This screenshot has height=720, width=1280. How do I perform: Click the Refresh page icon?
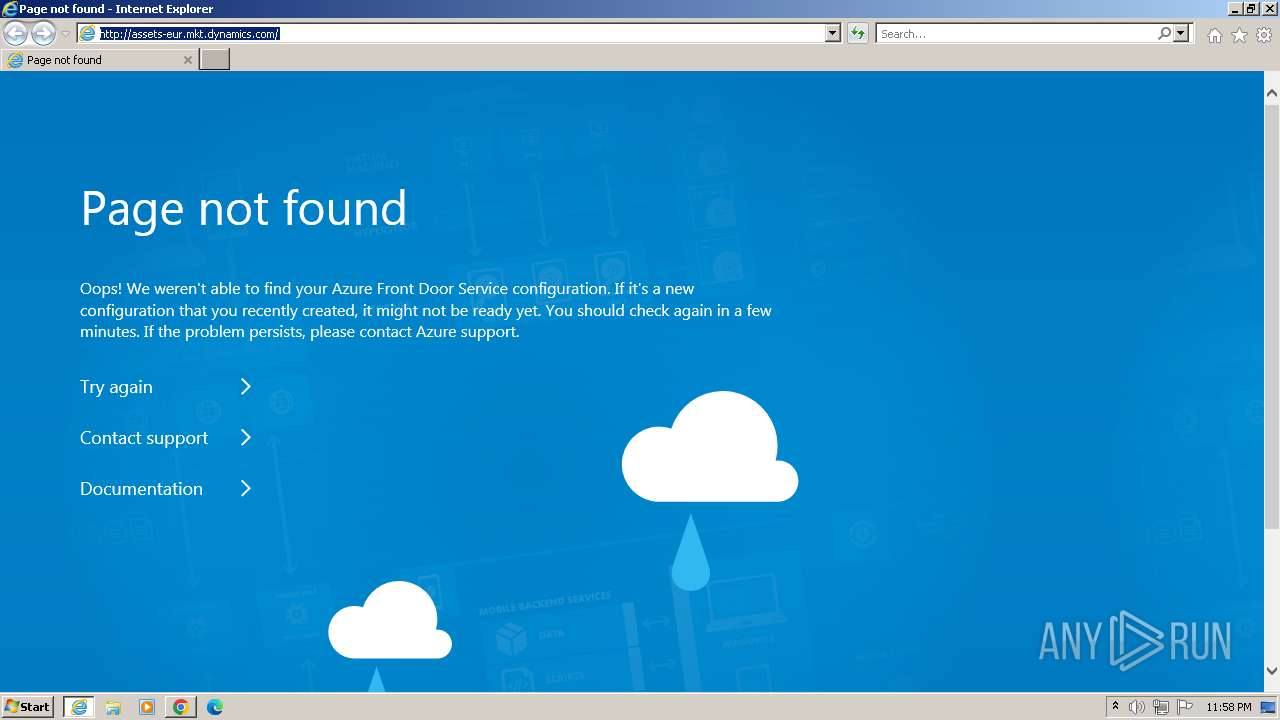857,33
